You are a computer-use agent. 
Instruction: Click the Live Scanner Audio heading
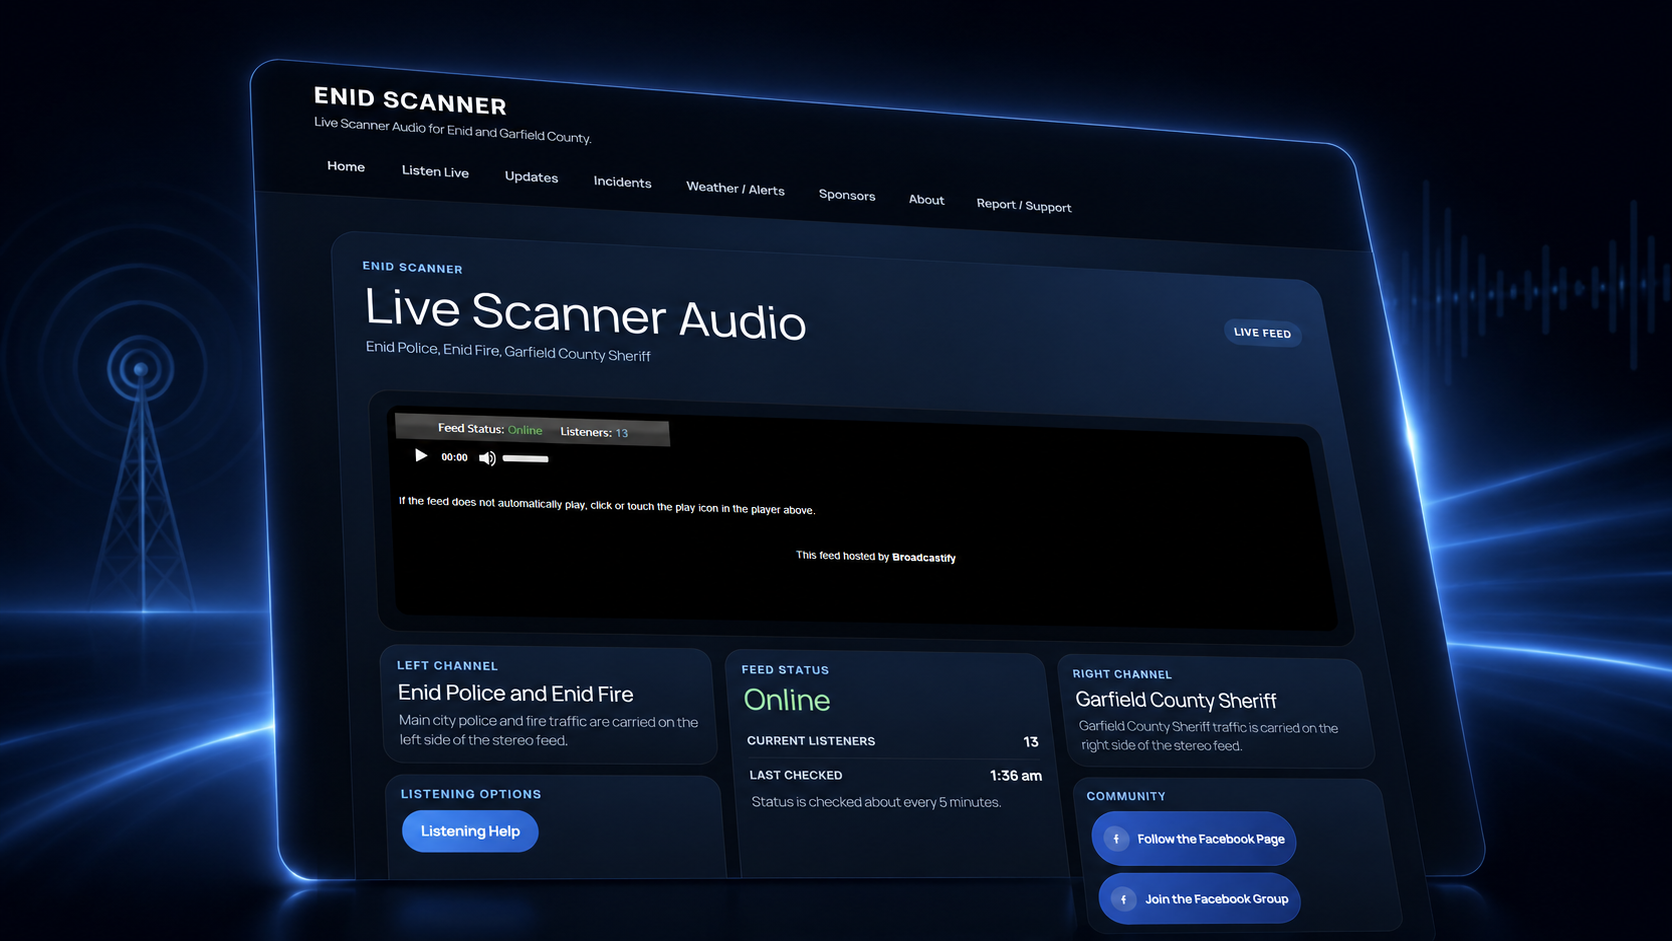pos(585,314)
